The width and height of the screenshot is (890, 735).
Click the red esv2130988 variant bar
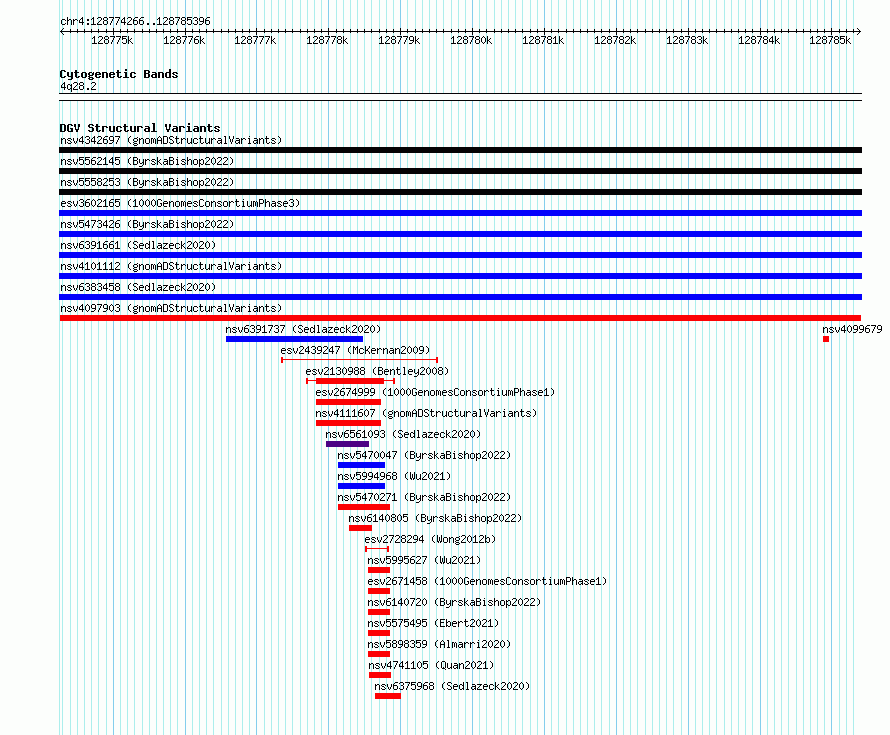point(350,381)
